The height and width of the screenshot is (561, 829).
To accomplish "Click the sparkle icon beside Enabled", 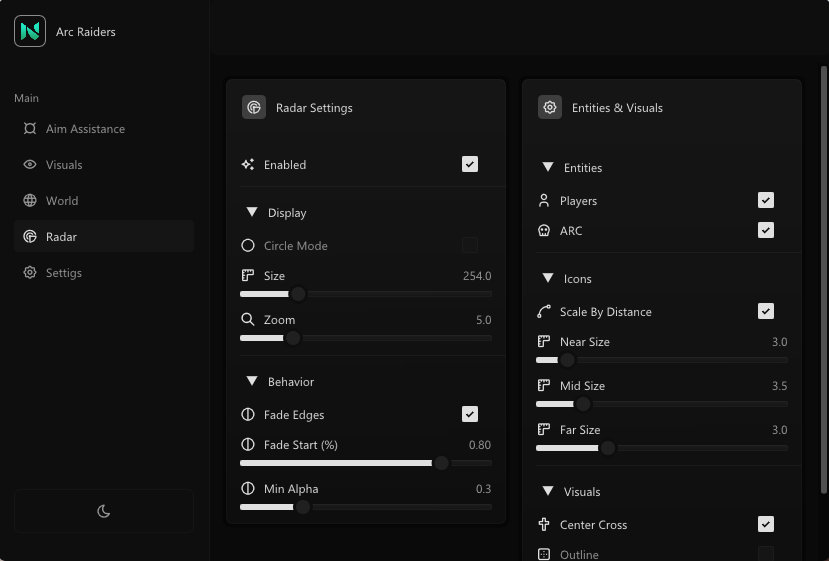I will tap(247, 164).
